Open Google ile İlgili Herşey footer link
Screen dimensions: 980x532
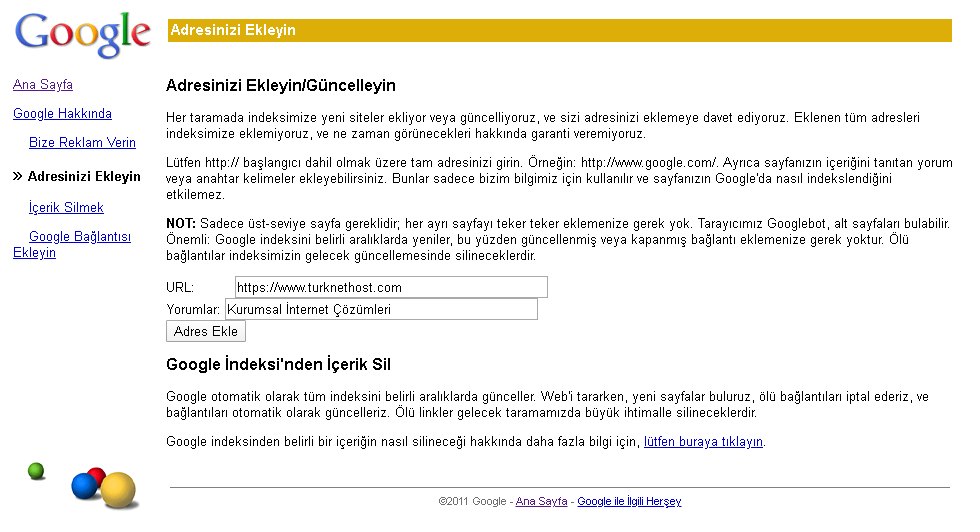[x=629, y=501]
